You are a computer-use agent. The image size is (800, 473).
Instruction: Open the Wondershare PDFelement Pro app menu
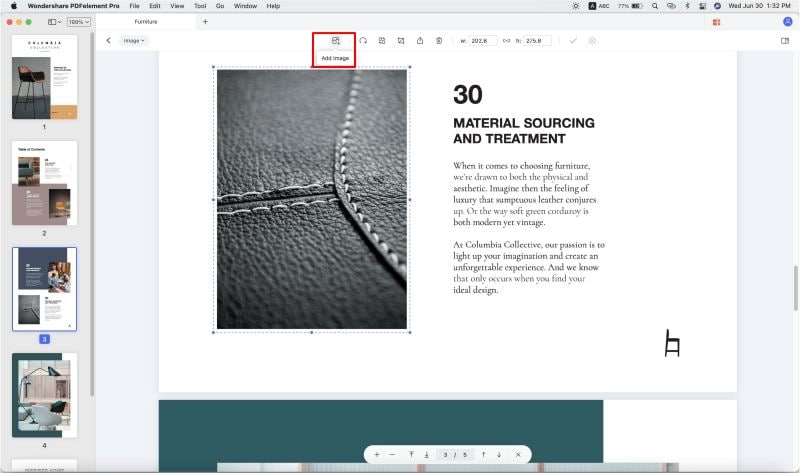pyautogui.click(x=73, y=6)
